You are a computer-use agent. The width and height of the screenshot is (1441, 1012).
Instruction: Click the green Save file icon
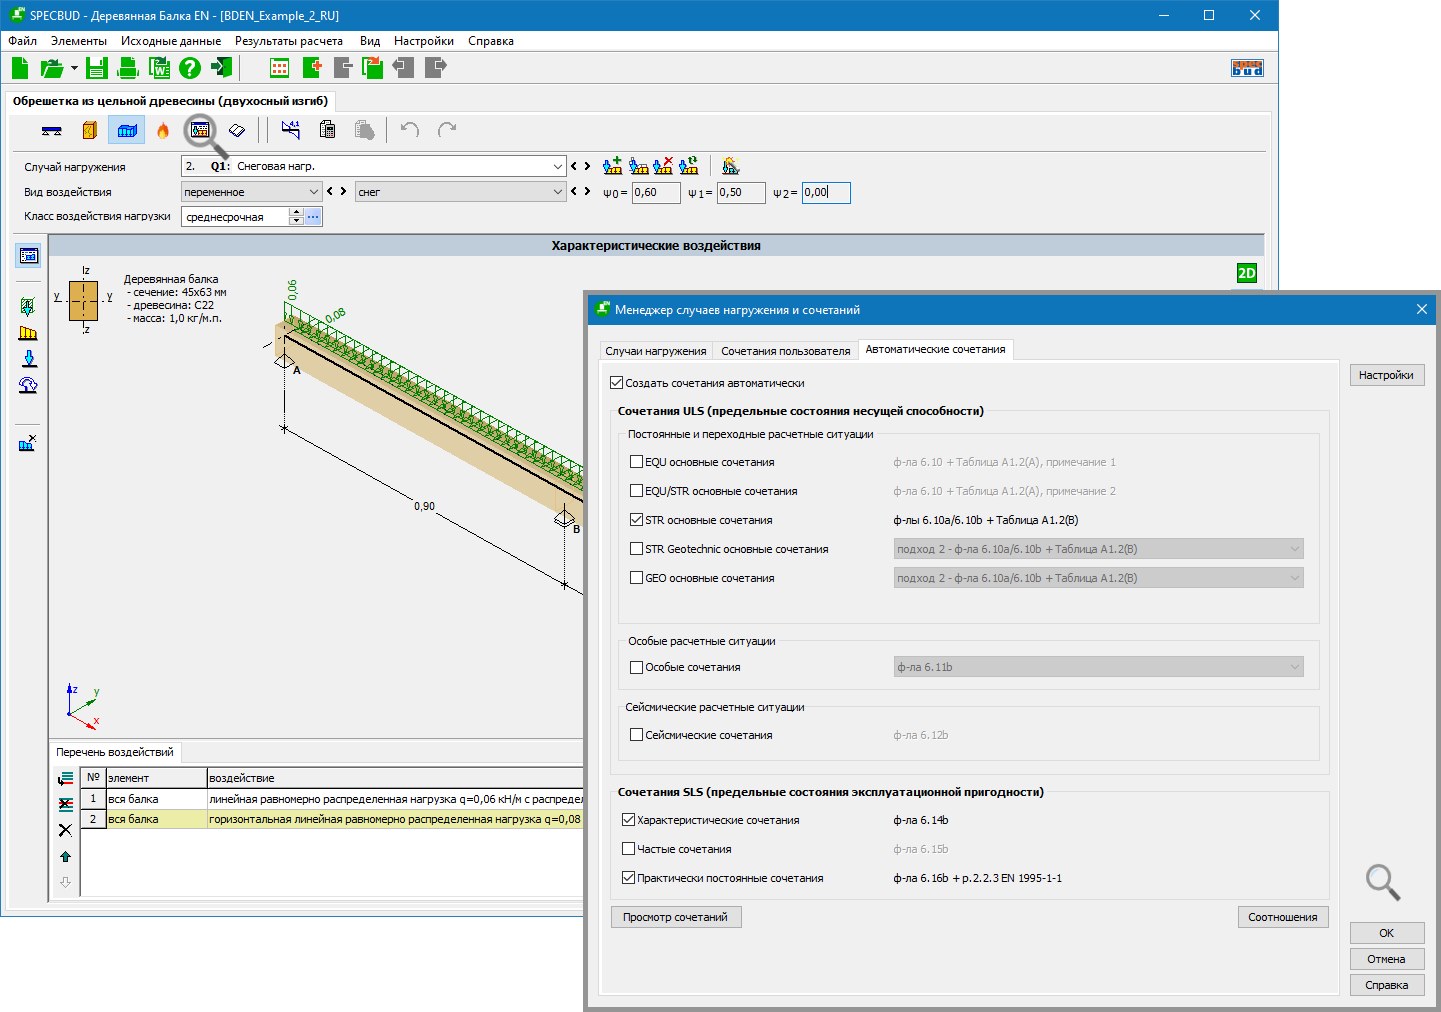pos(96,68)
